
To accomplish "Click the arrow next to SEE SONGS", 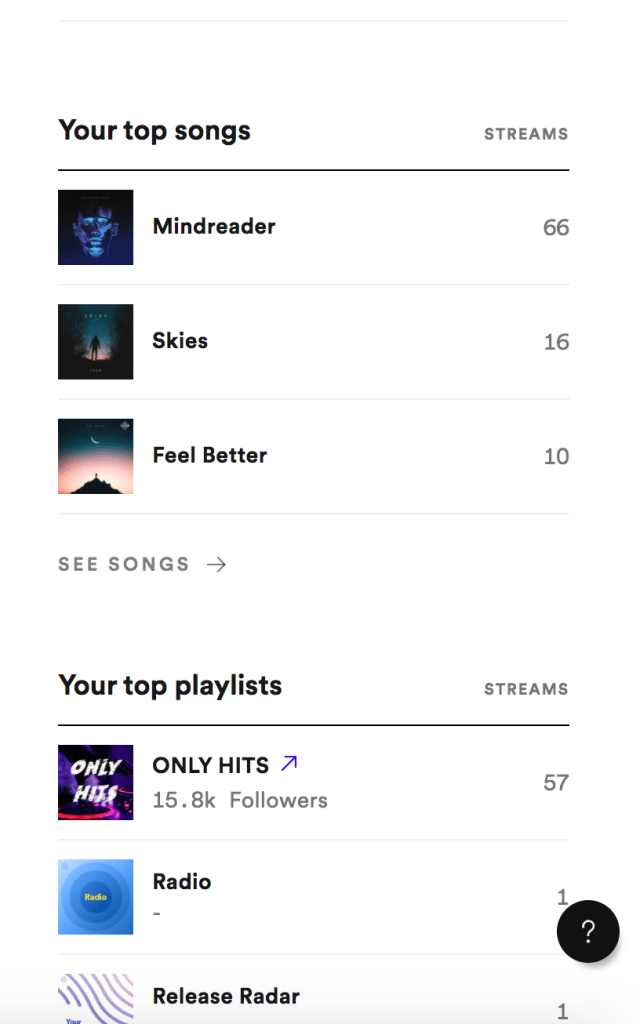I will click(216, 564).
